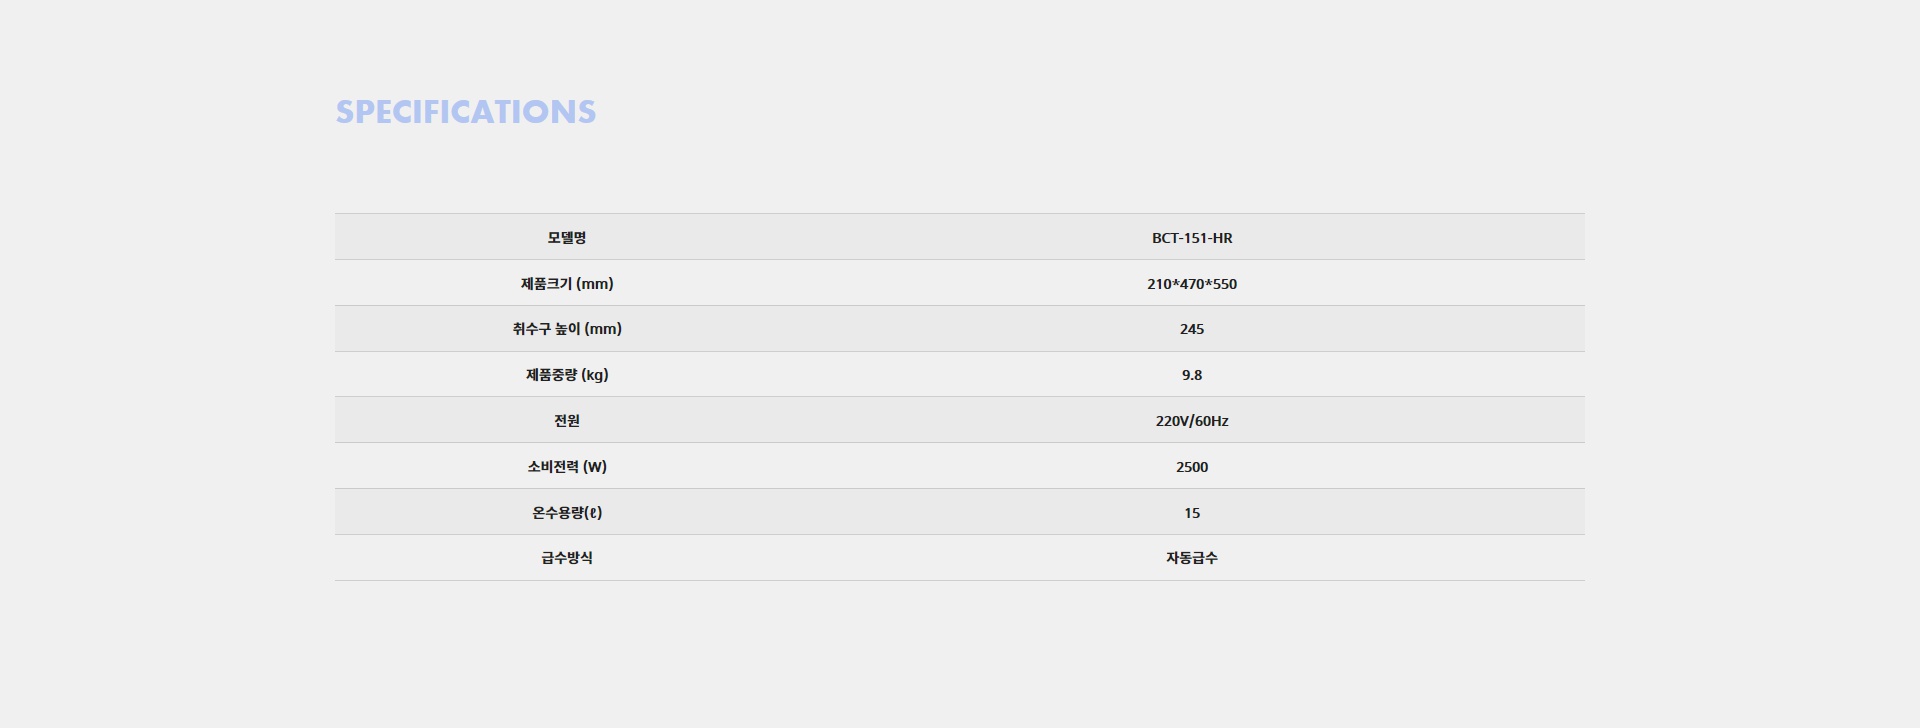Select the 220V/60Hz power value
The width and height of the screenshot is (1920, 728).
(1191, 421)
